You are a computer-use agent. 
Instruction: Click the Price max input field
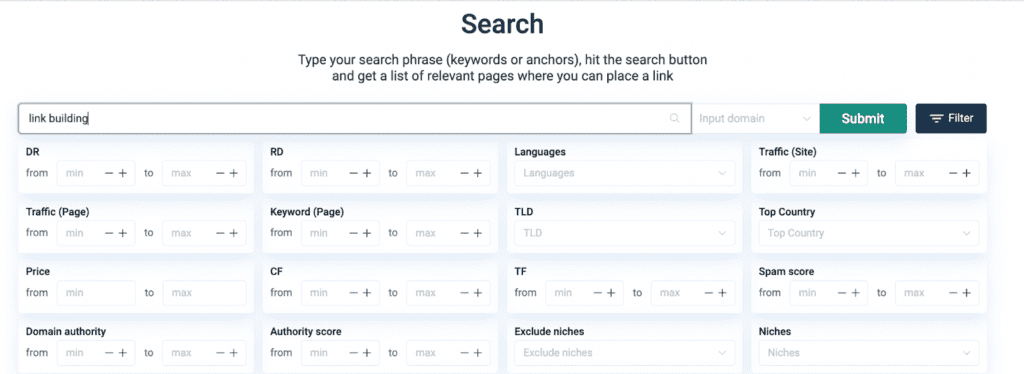point(204,293)
